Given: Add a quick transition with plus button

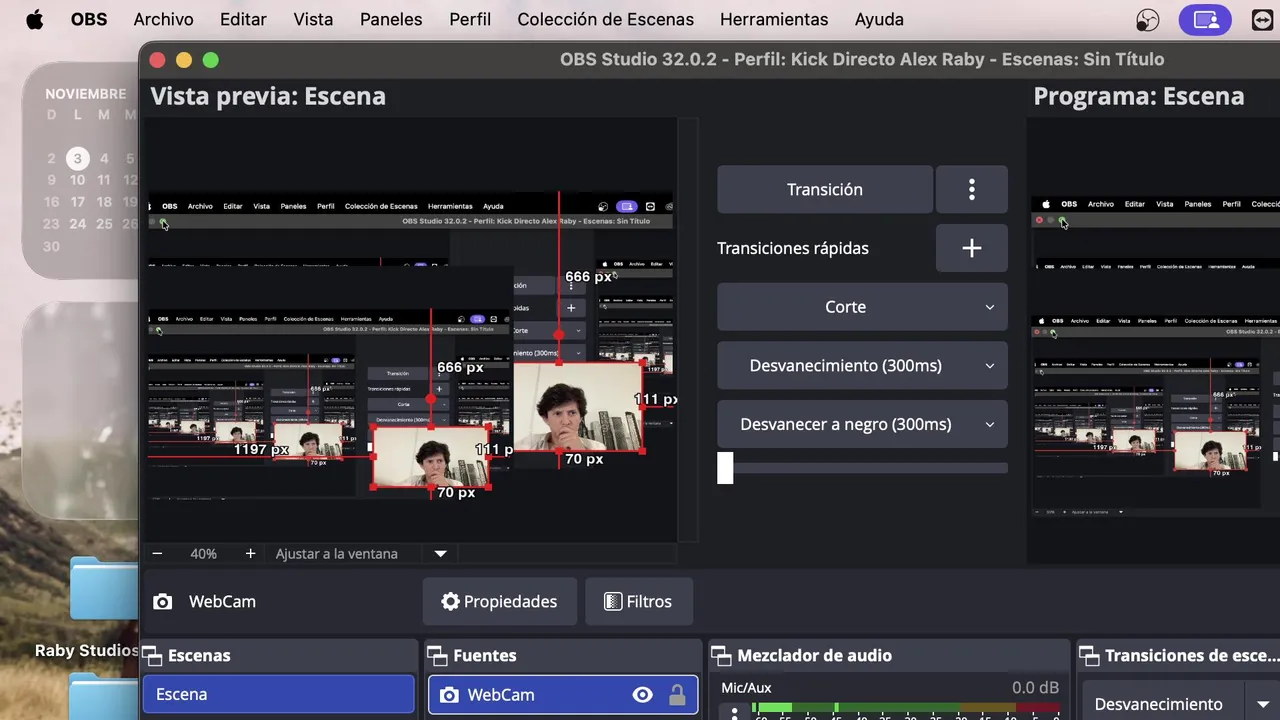Looking at the screenshot, I should (x=971, y=248).
